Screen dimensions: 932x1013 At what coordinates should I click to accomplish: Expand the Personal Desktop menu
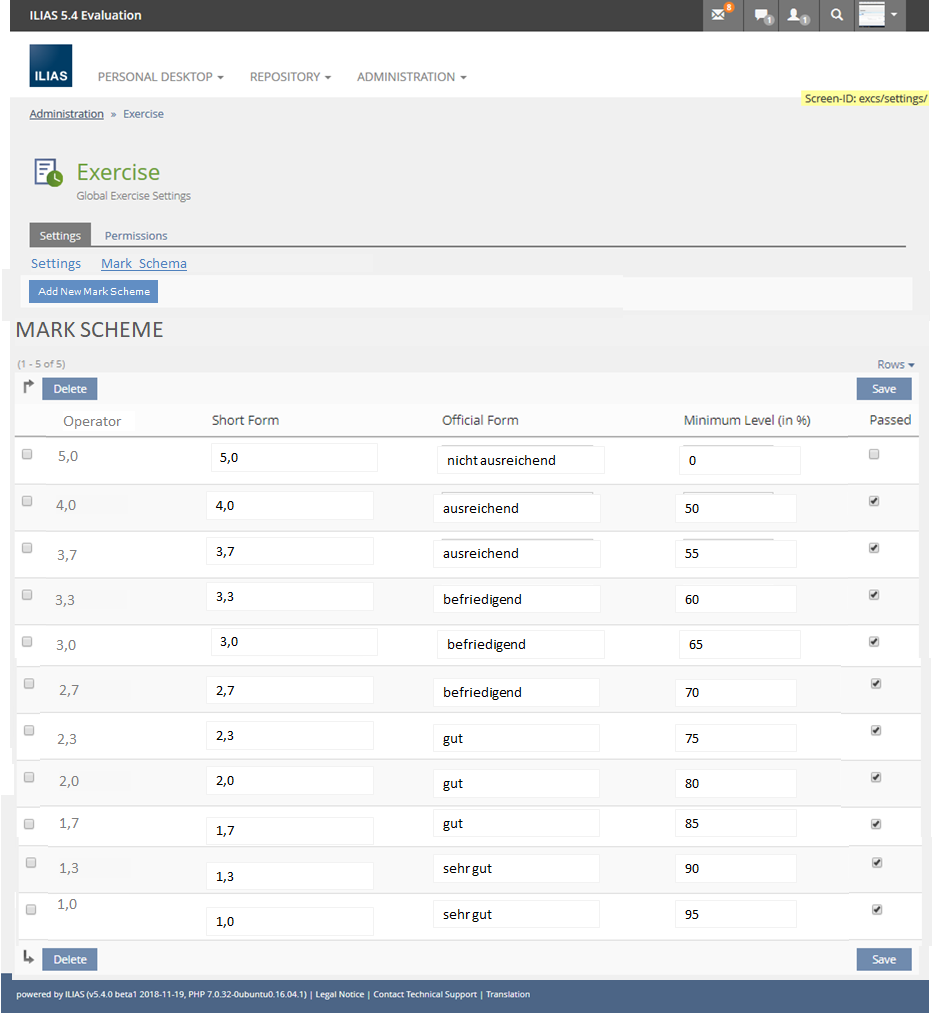(160, 77)
